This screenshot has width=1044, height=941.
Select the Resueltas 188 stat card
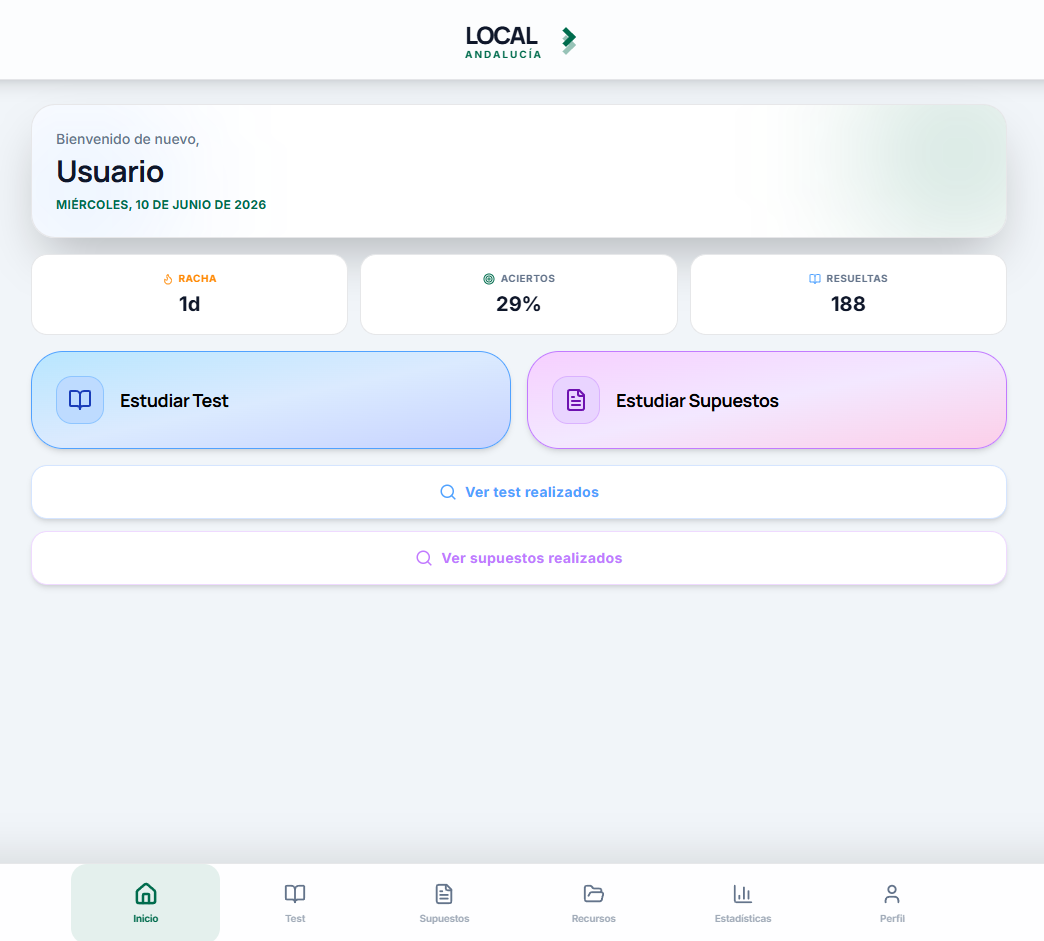pos(848,294)
